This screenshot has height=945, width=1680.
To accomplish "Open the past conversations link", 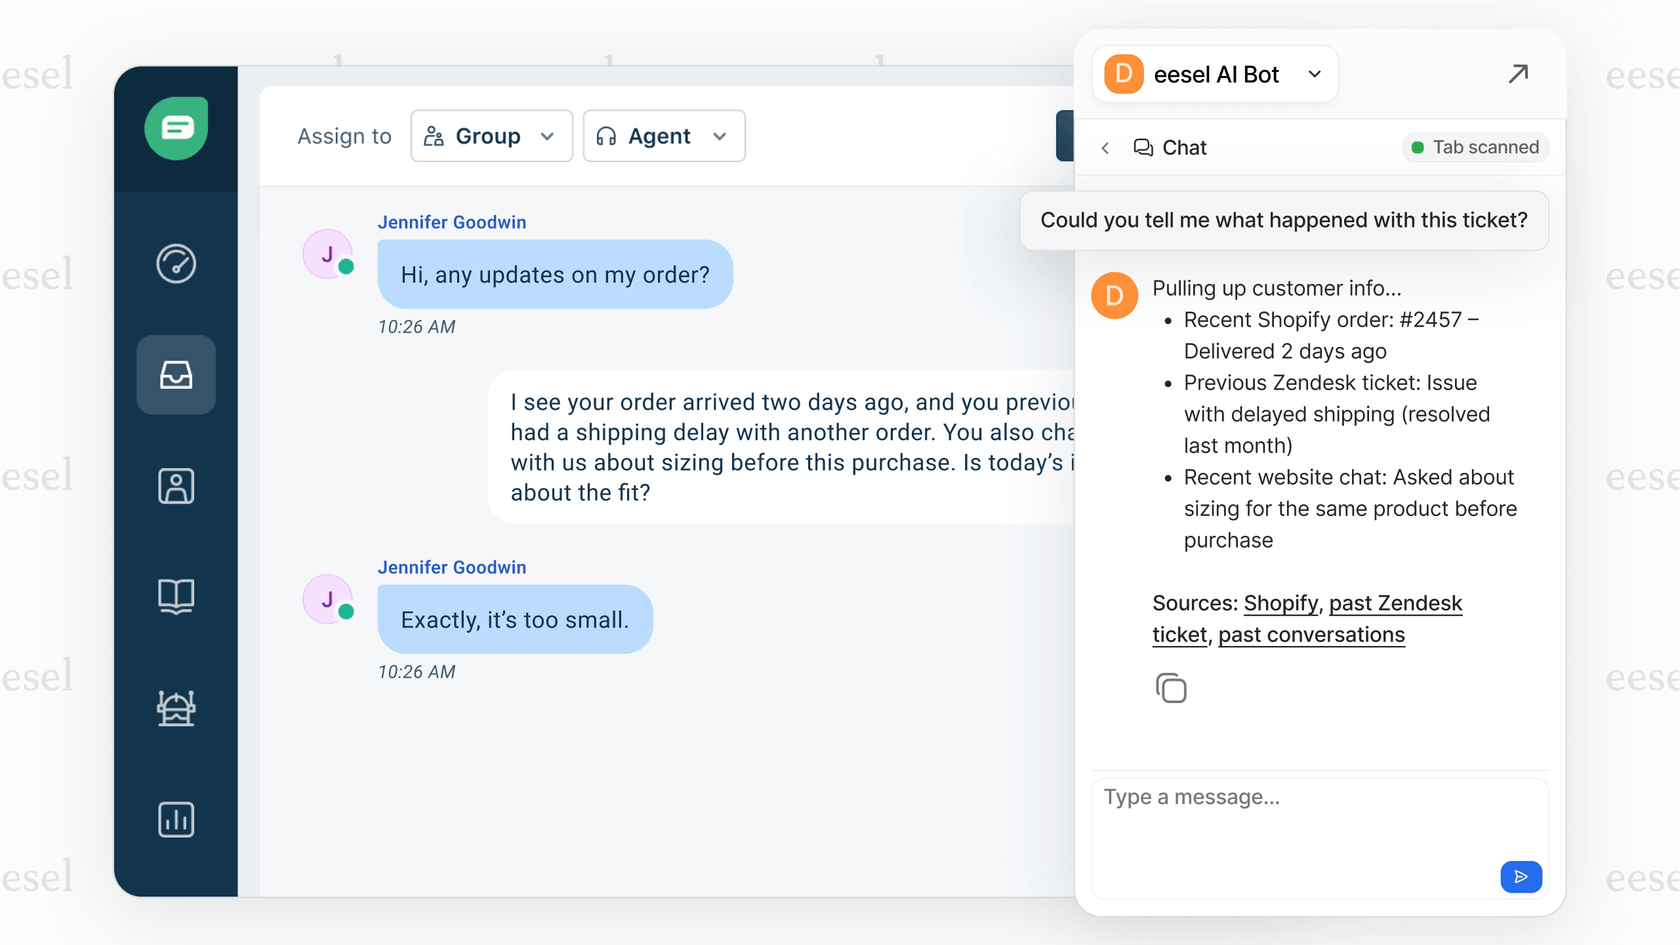I will pos(1311,635).
